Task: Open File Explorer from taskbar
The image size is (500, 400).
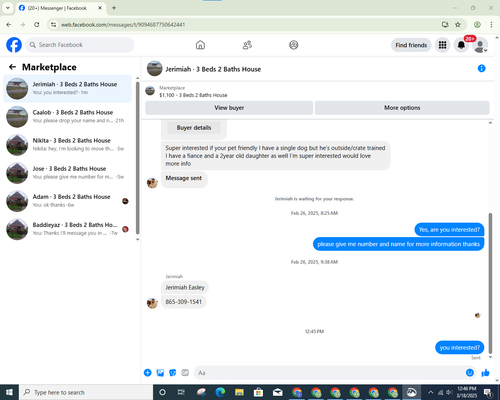Action: (239, 392)
